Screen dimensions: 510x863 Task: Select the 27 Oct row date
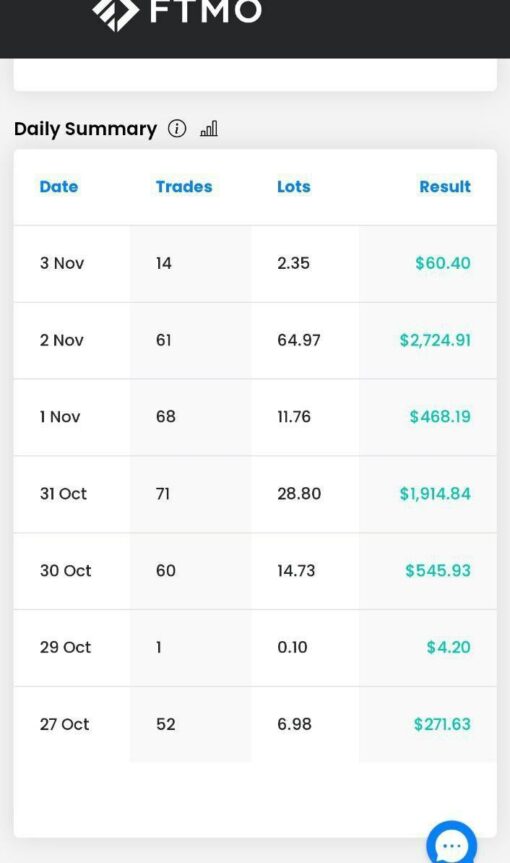coord(64,724)
